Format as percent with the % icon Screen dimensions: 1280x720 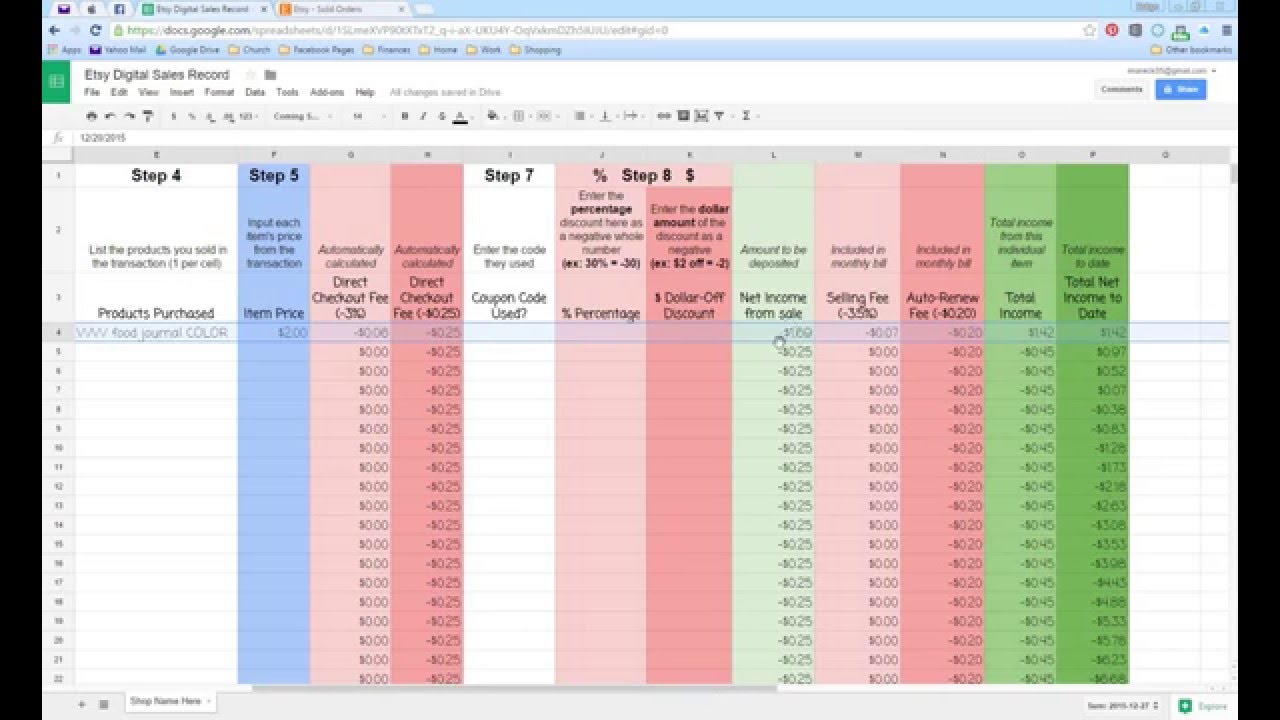coord(192,116)
